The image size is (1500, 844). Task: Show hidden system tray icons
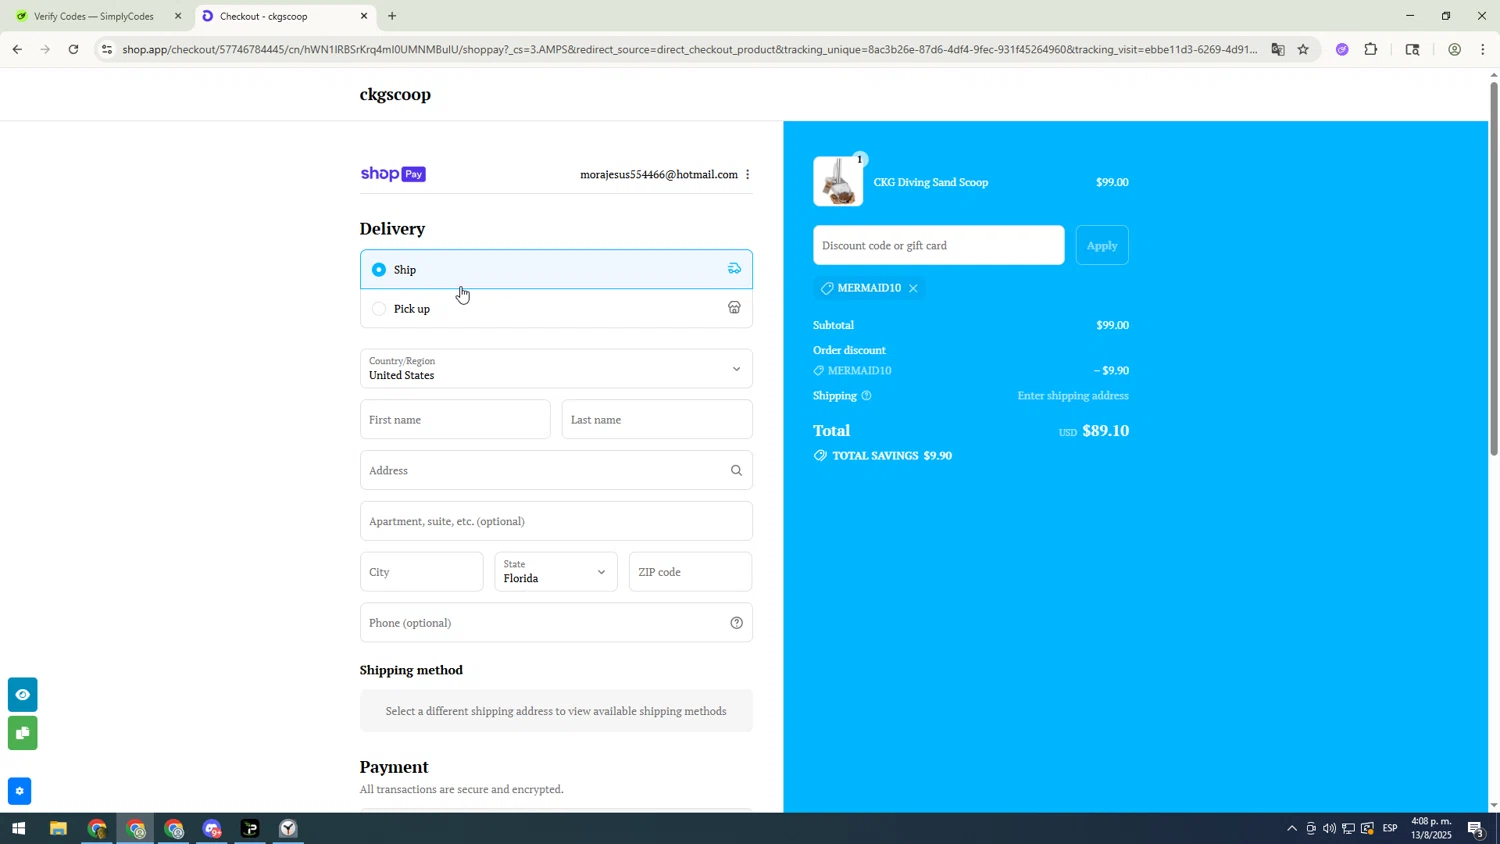pos(1291,829)
